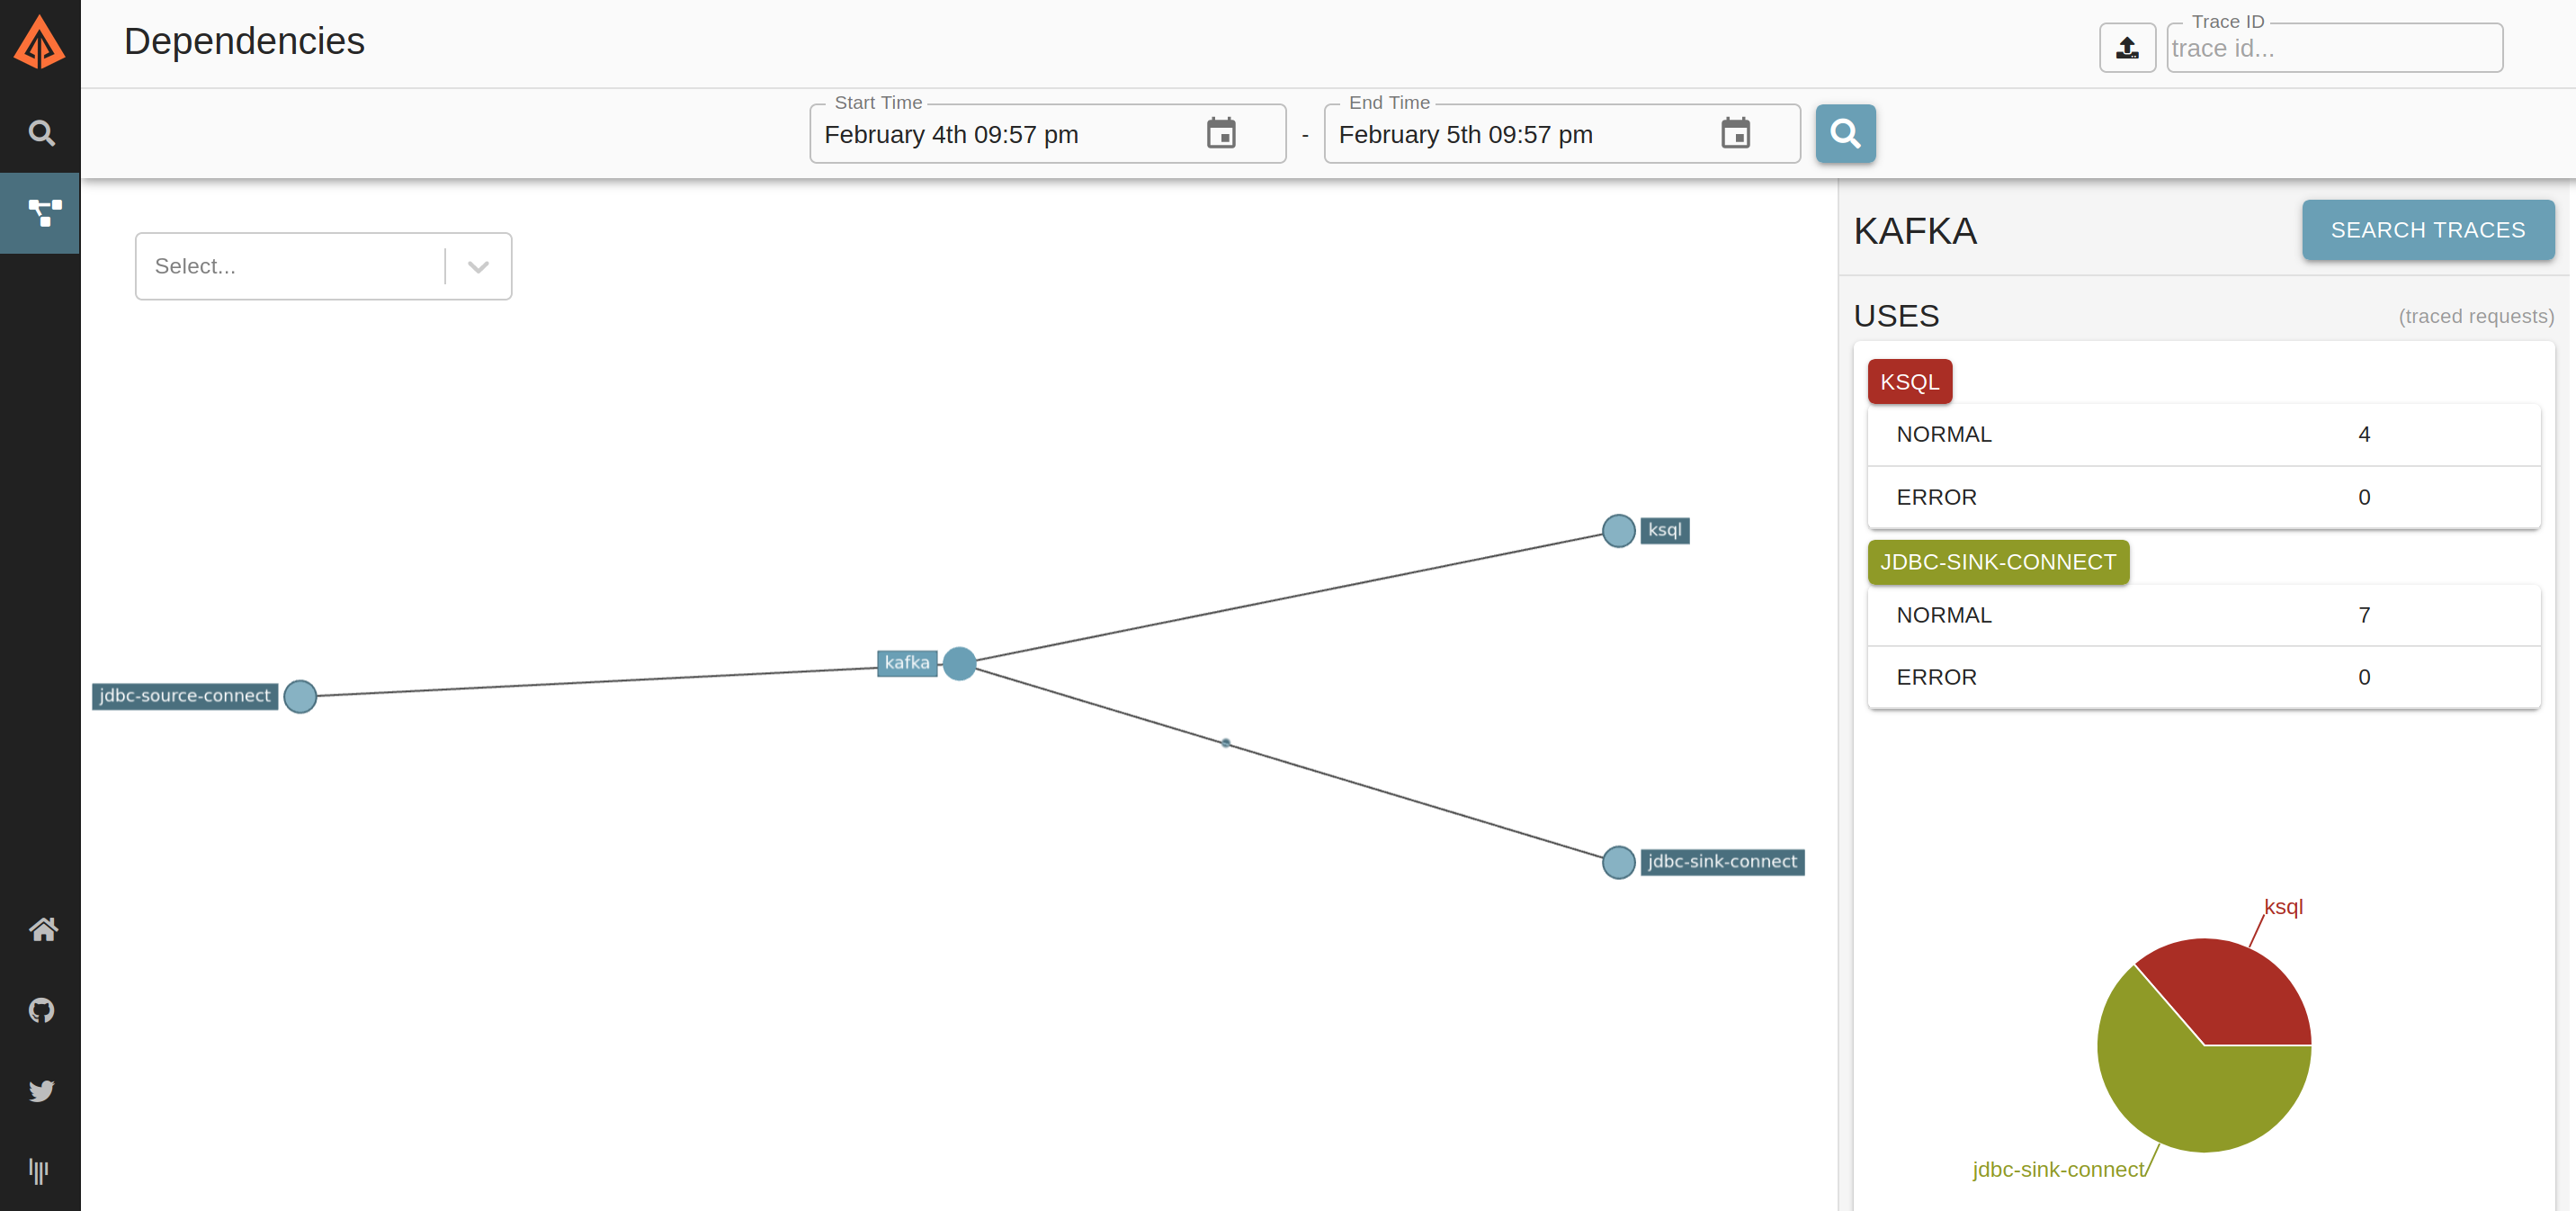Click the Start Time calendar picker icon
Screen dimensions: 2576x1211
coord(1224,133)
